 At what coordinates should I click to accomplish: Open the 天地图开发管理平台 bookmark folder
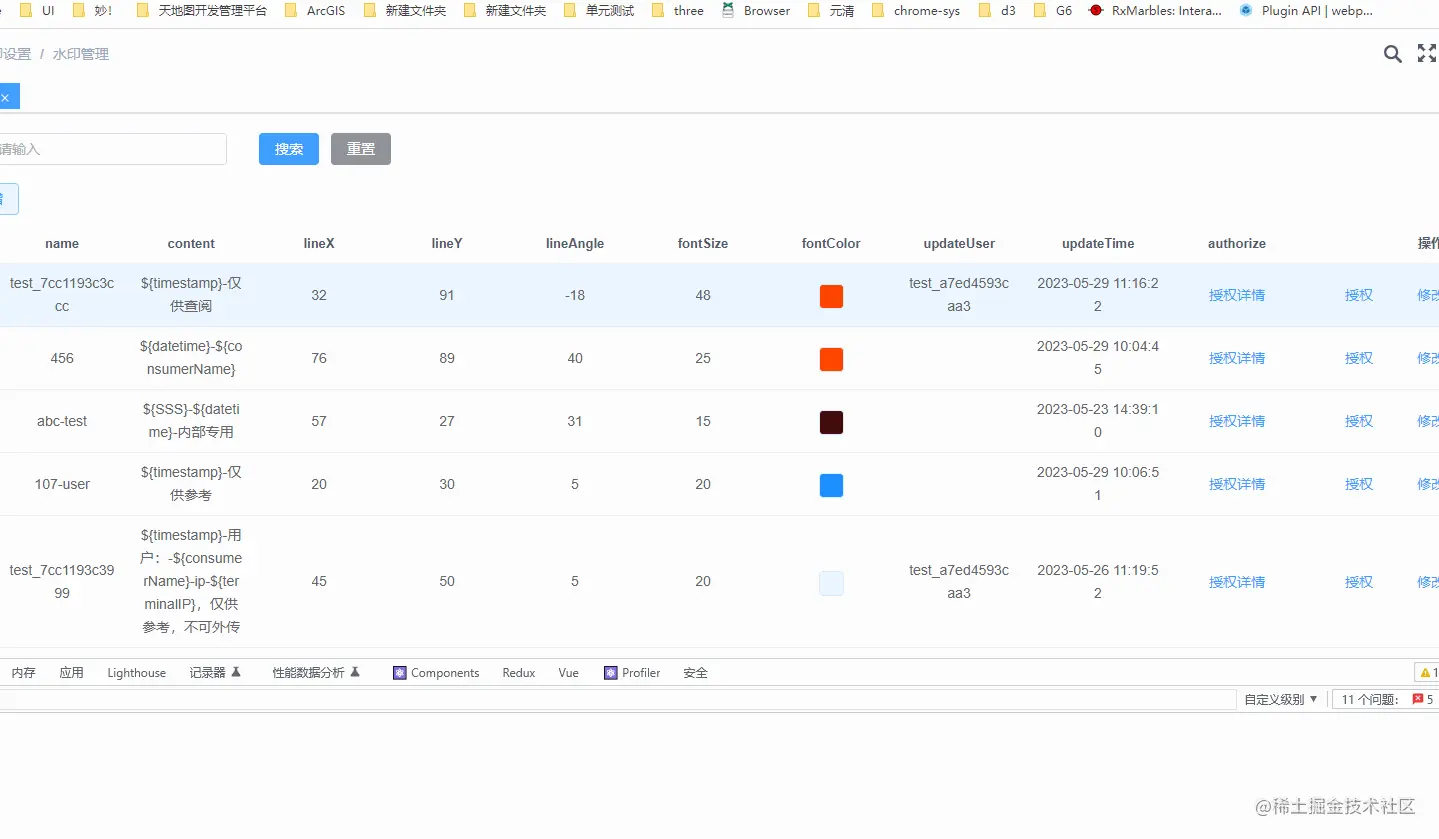coord(202,11)
